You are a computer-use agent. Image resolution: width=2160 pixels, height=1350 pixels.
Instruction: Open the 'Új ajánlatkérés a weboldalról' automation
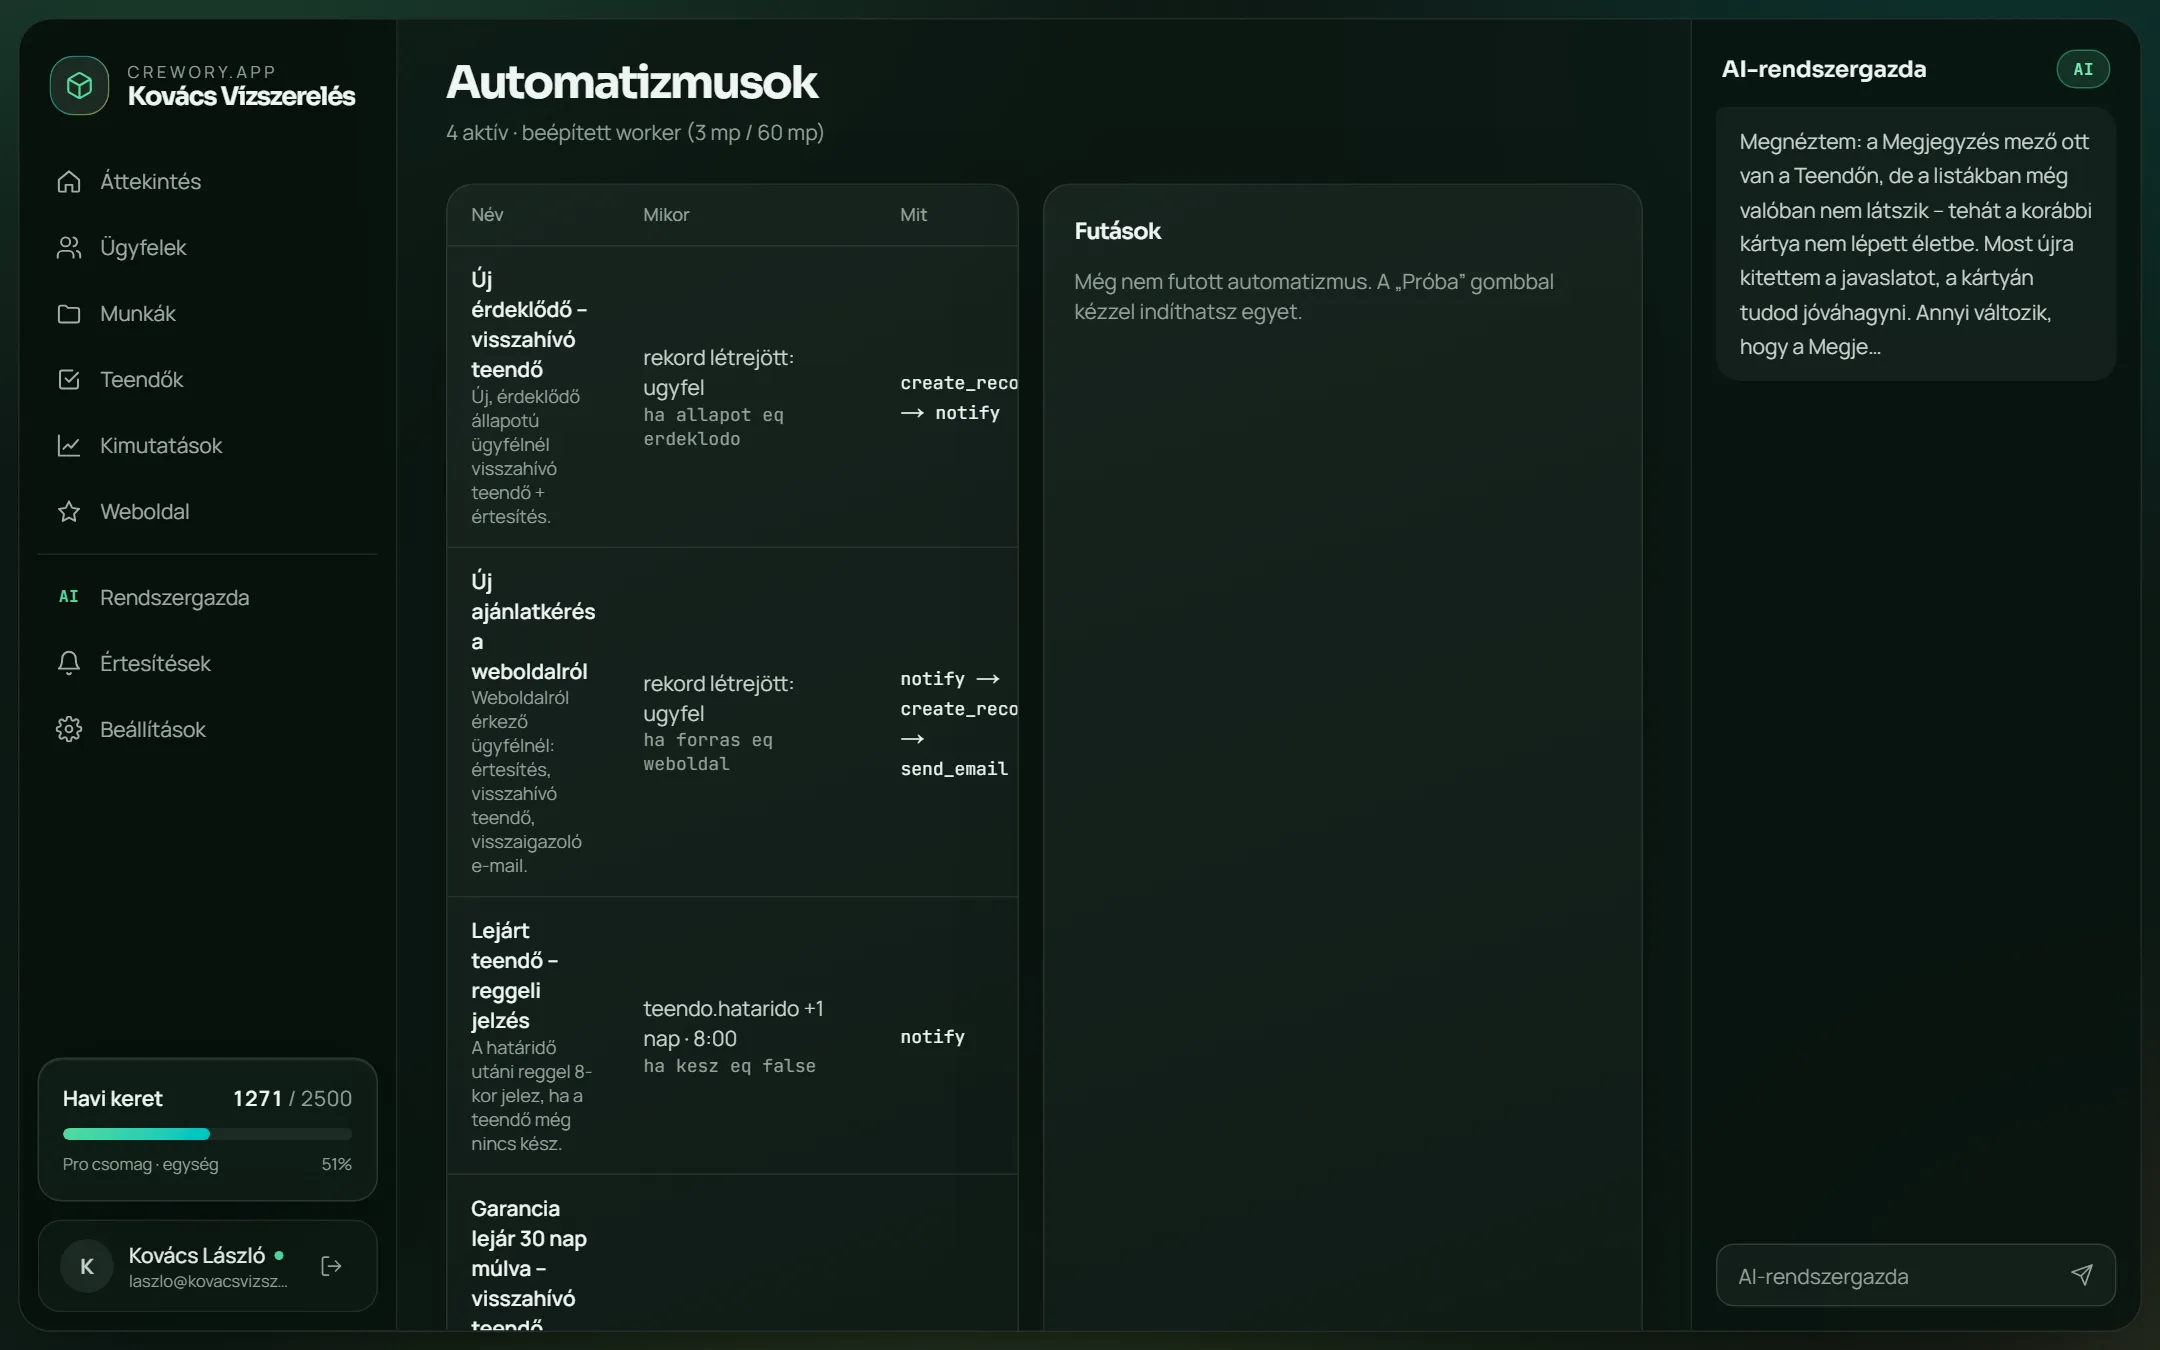tap(732, 723)
